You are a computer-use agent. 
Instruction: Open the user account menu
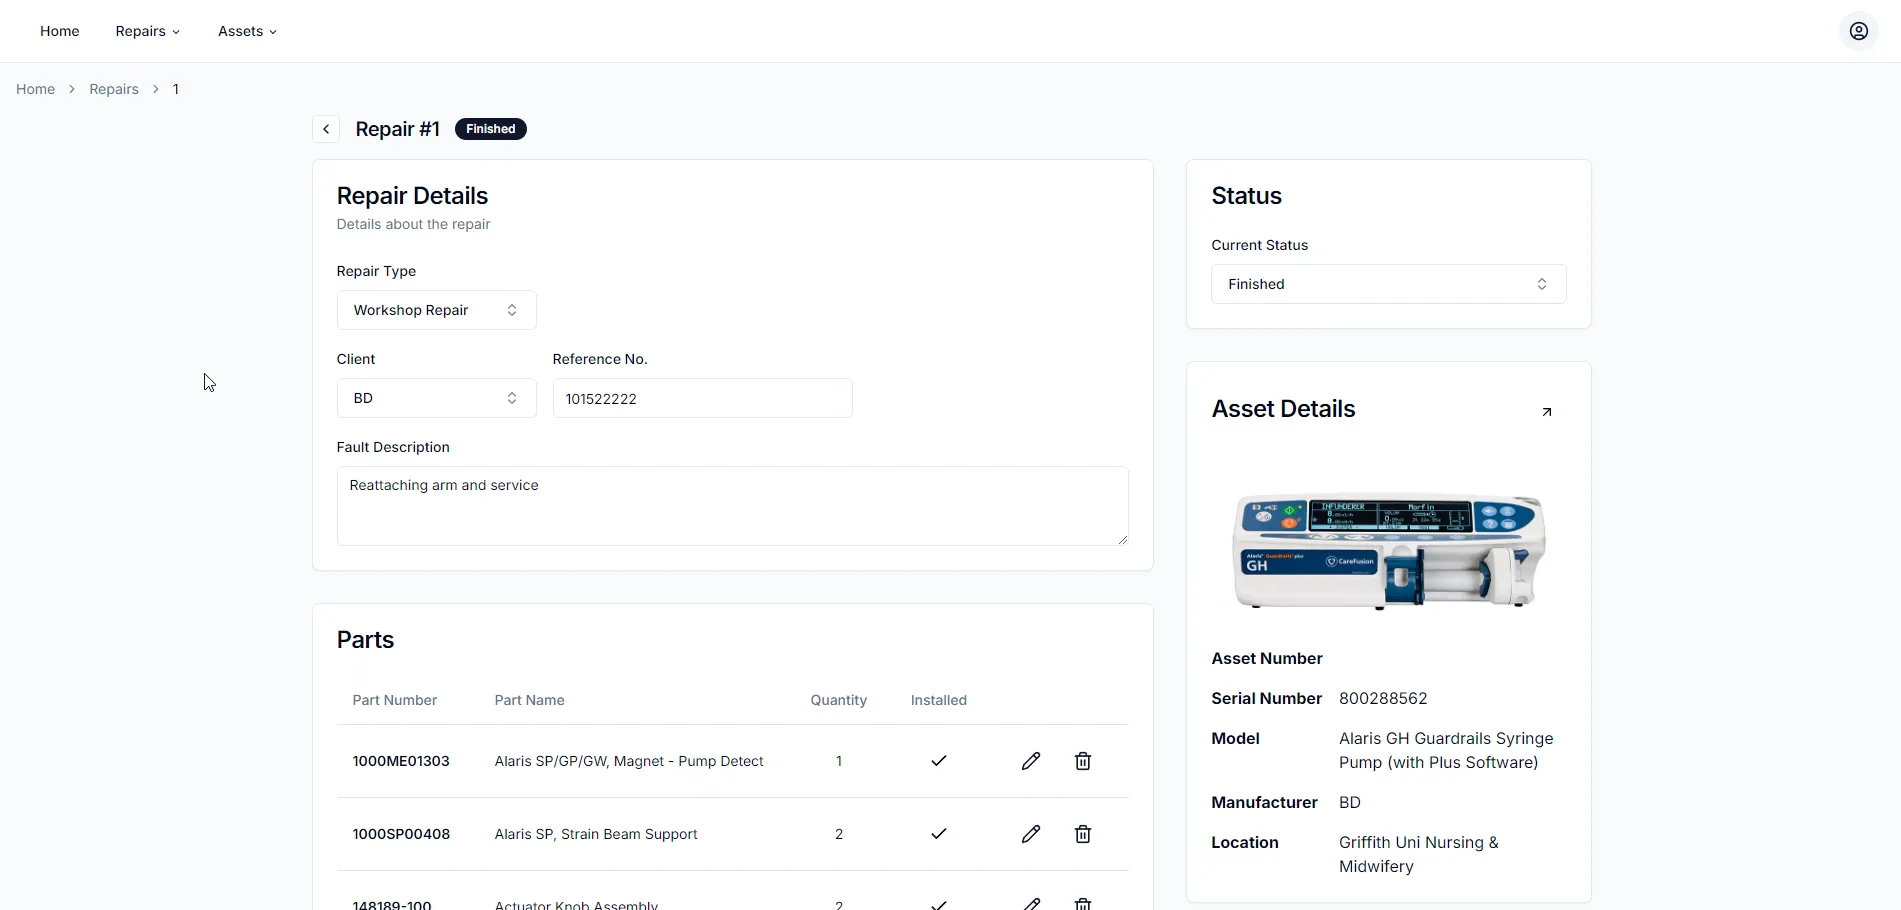coord(1858,31)
